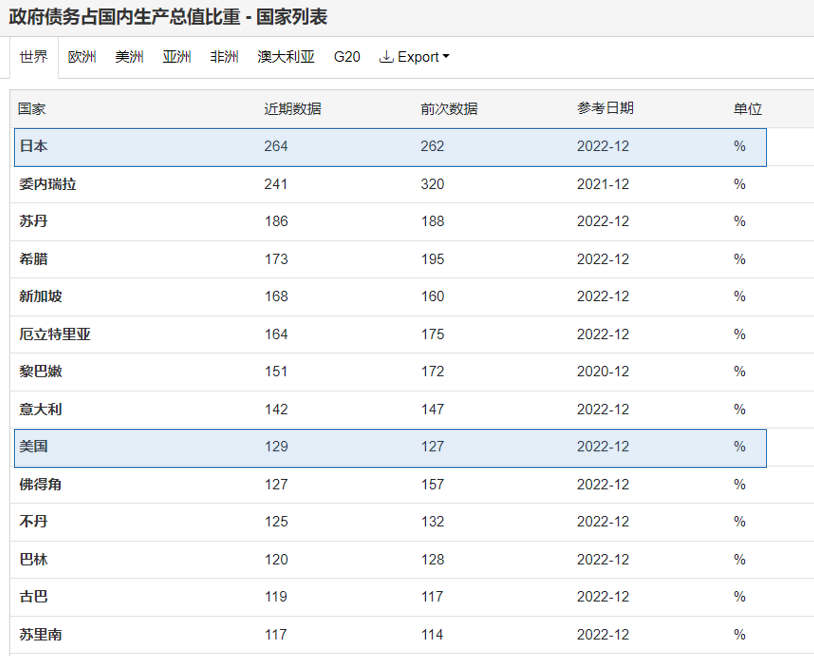814x656 pixels.
Task: Select the 欧洲 tab
Action: [82, 57]
